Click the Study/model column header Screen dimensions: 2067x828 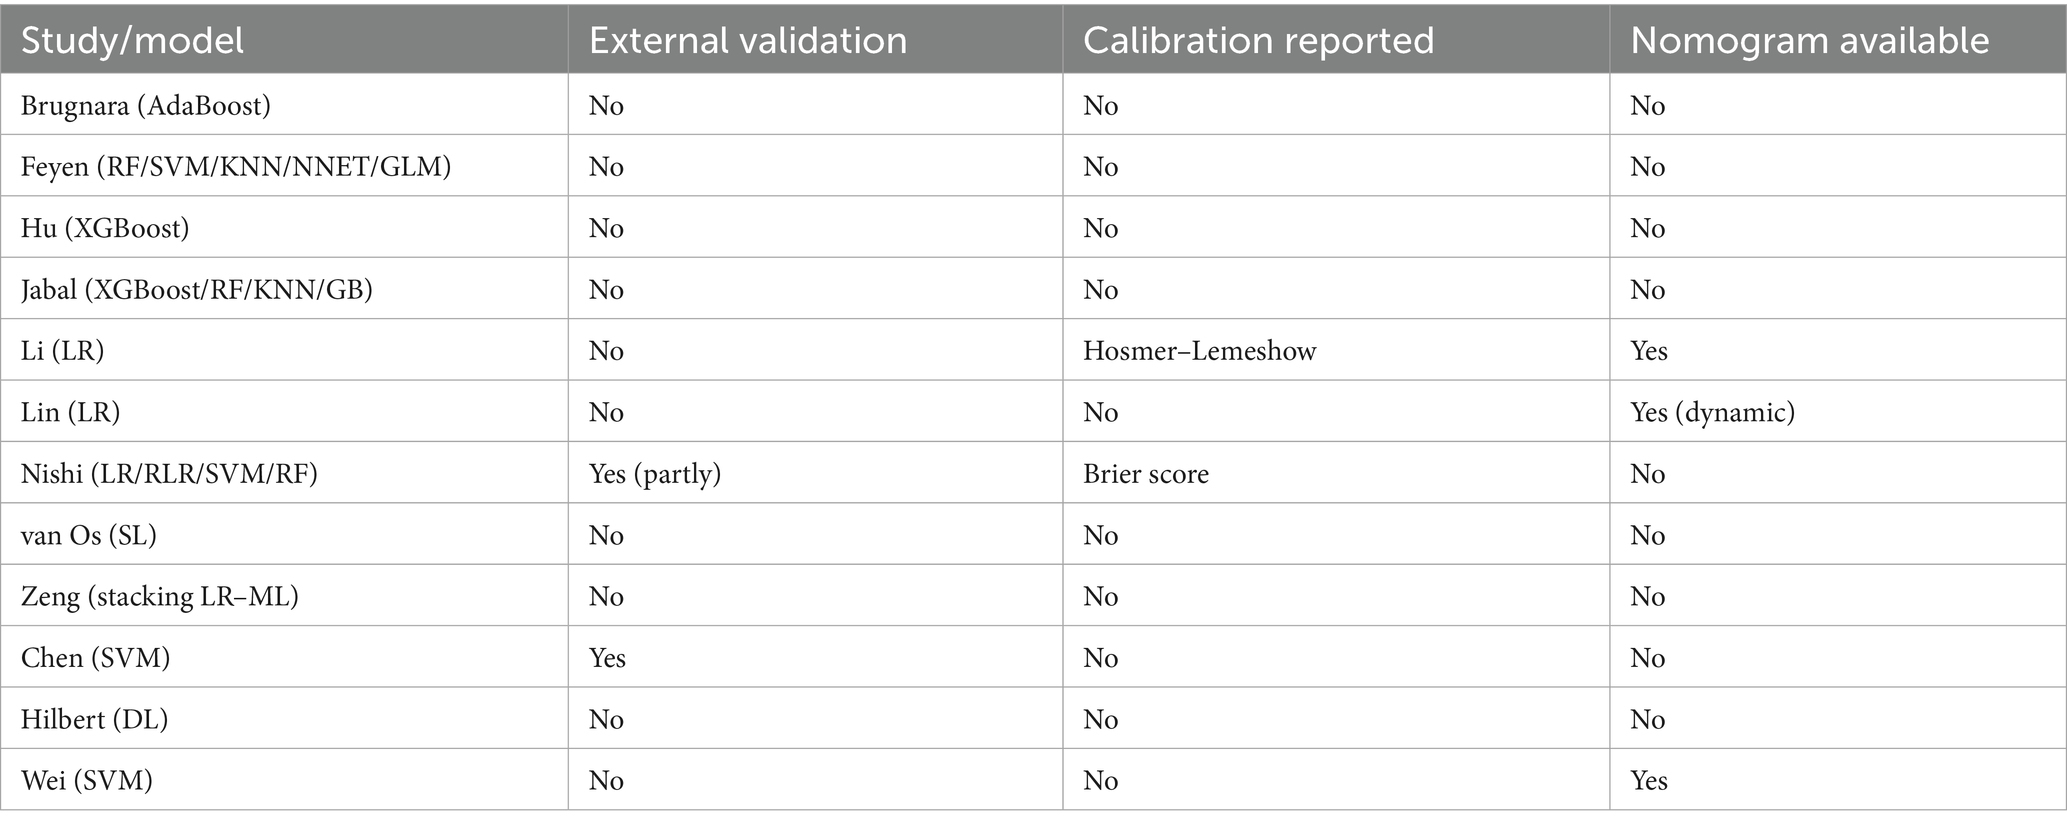tap(133, 40)
